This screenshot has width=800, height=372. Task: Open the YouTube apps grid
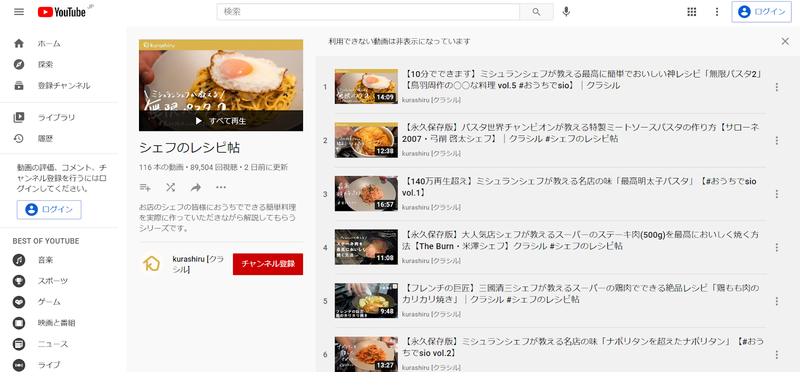tap(692, 12)
